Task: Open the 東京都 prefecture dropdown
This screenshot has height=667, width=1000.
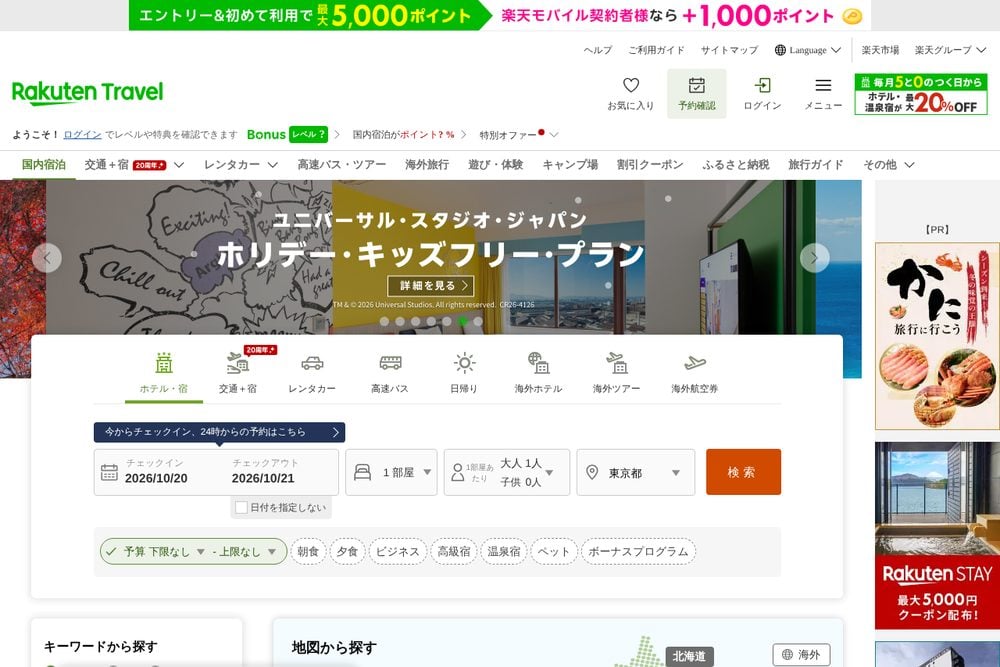Action: click(636, 473)
